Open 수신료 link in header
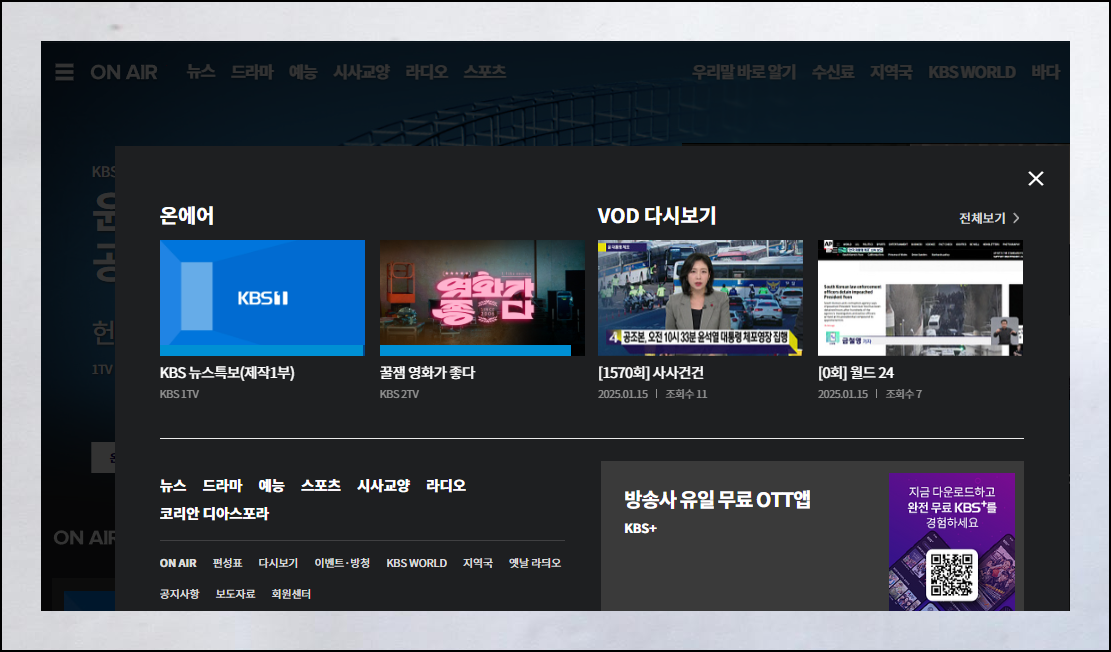Viewport: 1111px width, 652px height. tap(833, 72)
